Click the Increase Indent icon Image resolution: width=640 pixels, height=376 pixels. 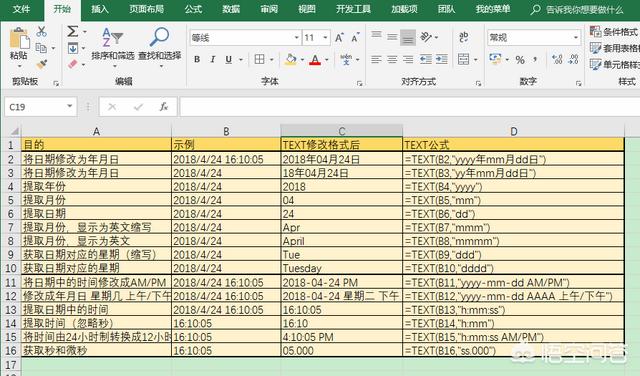tap(442, 60)
